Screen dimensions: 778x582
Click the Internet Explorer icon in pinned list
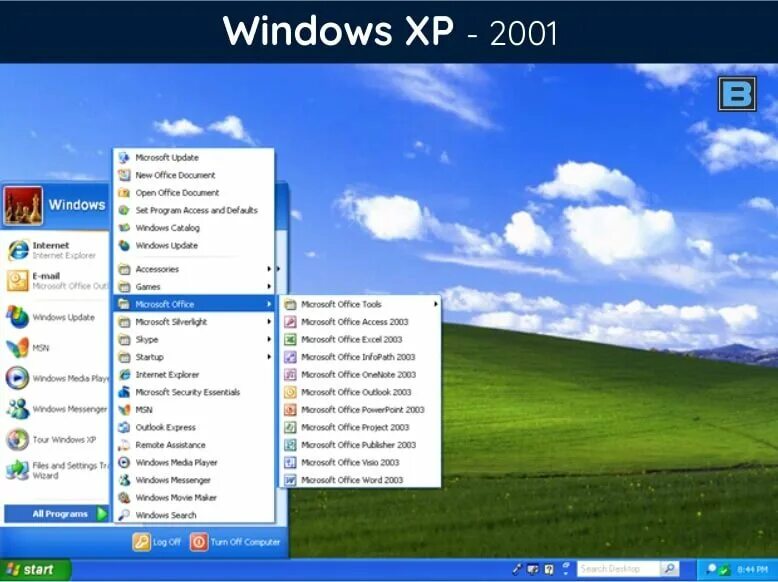18,250
